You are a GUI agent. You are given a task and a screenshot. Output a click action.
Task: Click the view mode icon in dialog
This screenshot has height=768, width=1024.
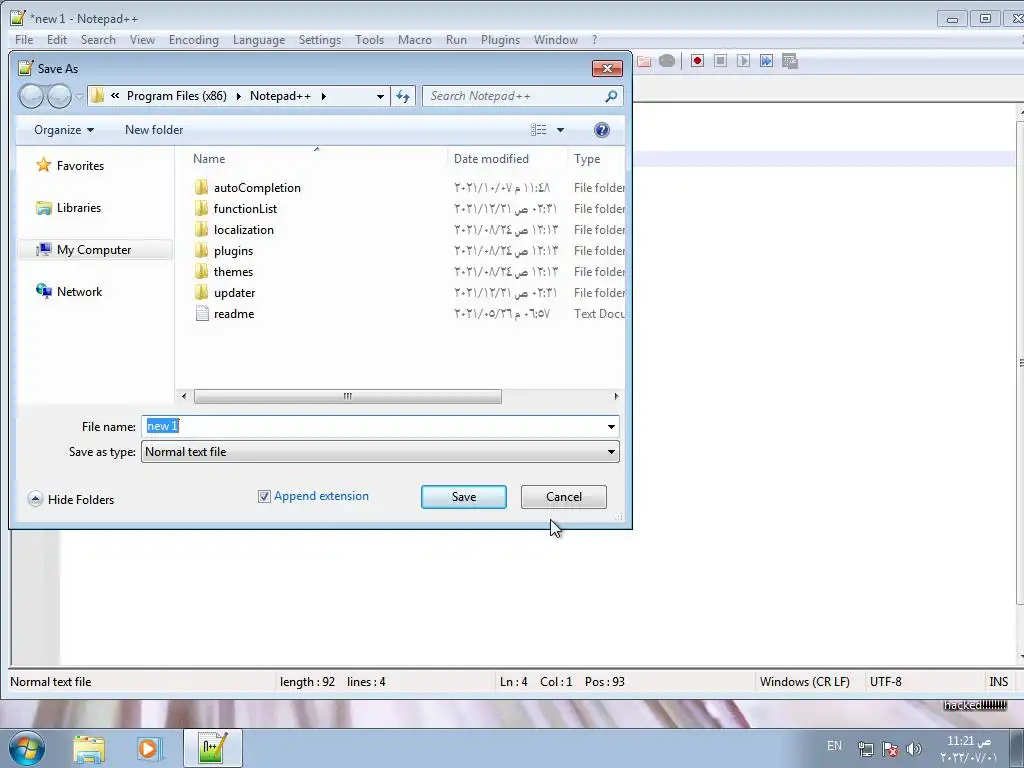pos(539,130)
